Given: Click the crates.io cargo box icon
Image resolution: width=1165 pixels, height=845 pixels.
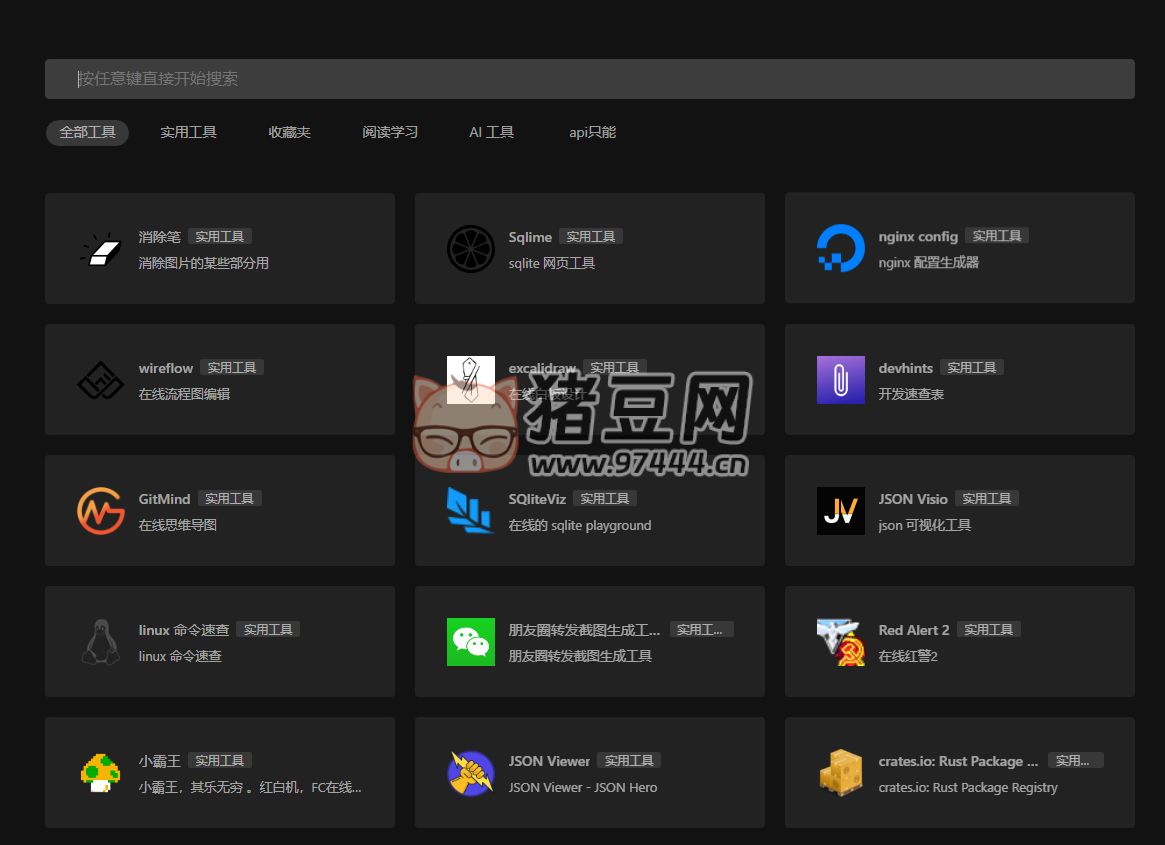Looking at the screenshot, I should tap(840, 772).
